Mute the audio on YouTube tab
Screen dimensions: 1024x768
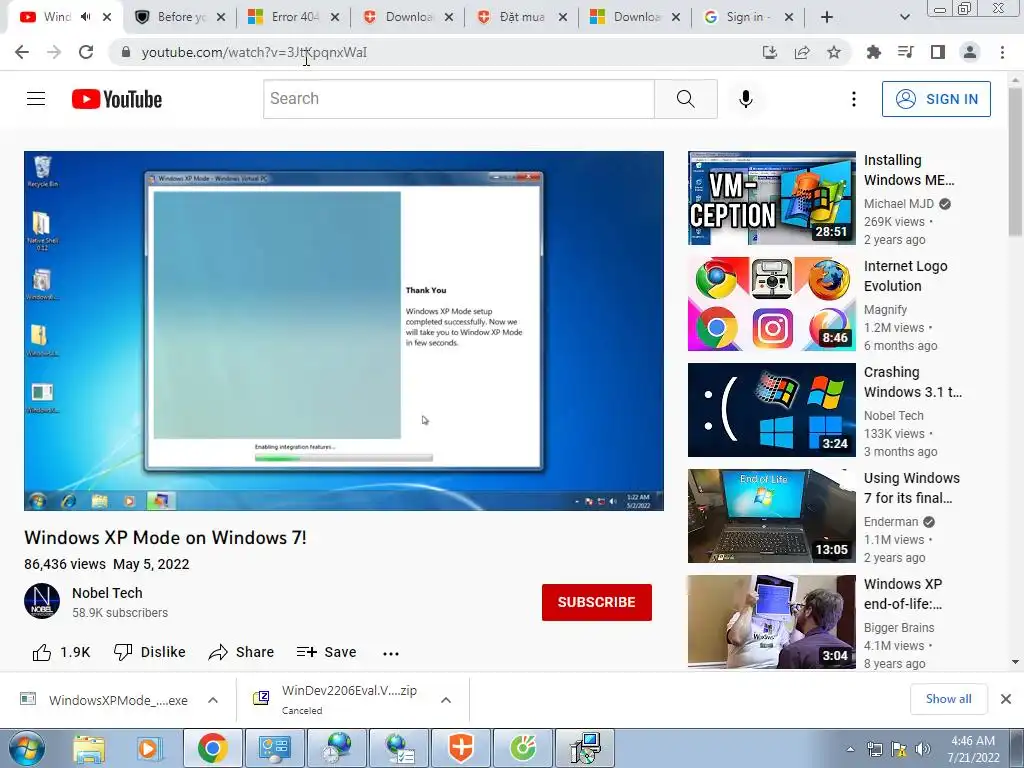coord(86,17)
